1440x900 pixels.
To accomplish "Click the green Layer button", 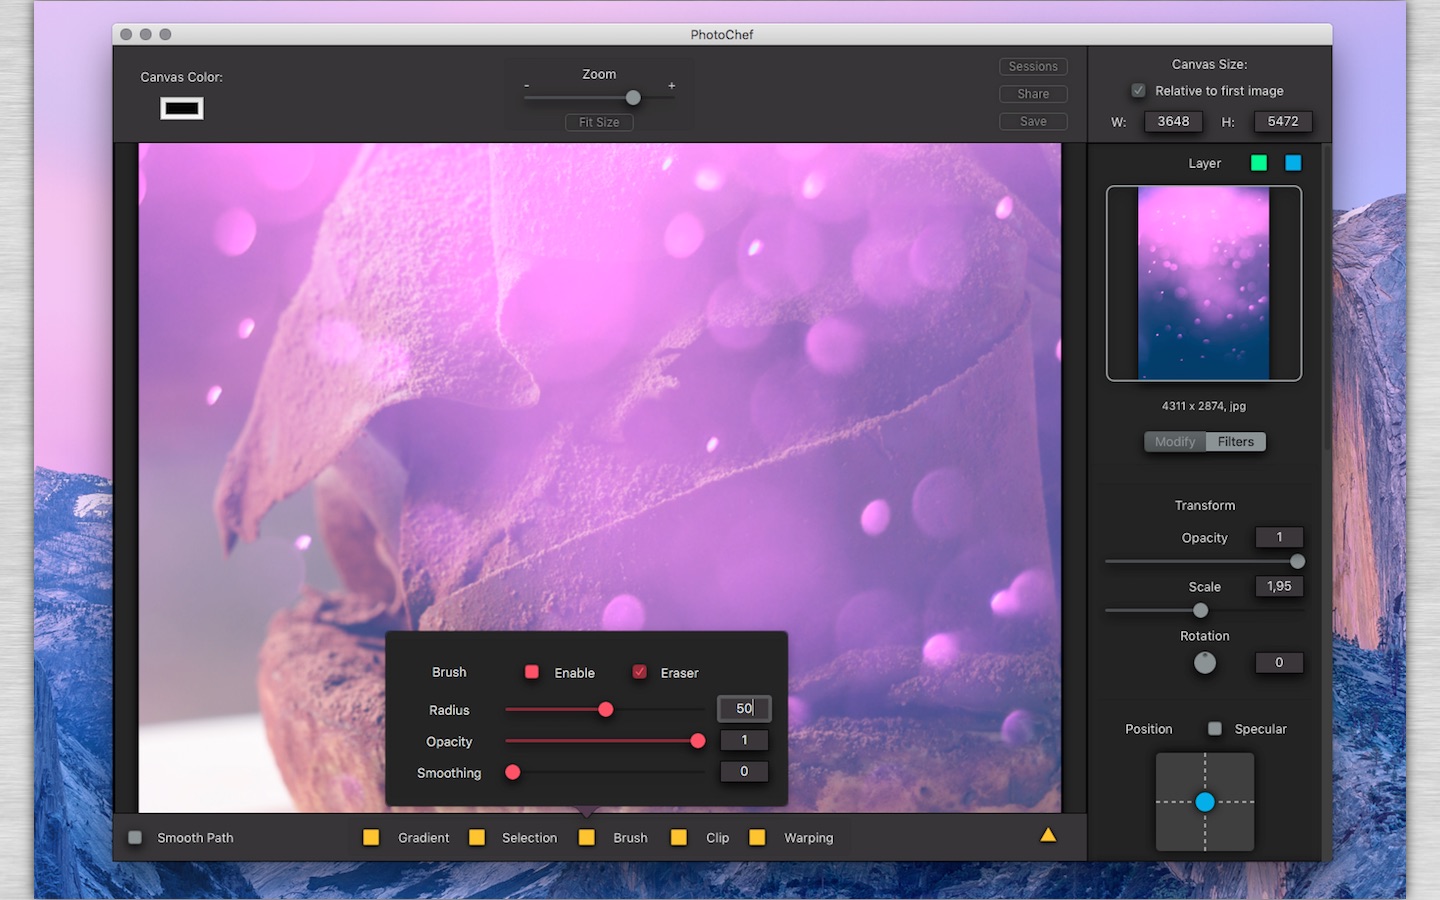I will (x=1259, y=163).
